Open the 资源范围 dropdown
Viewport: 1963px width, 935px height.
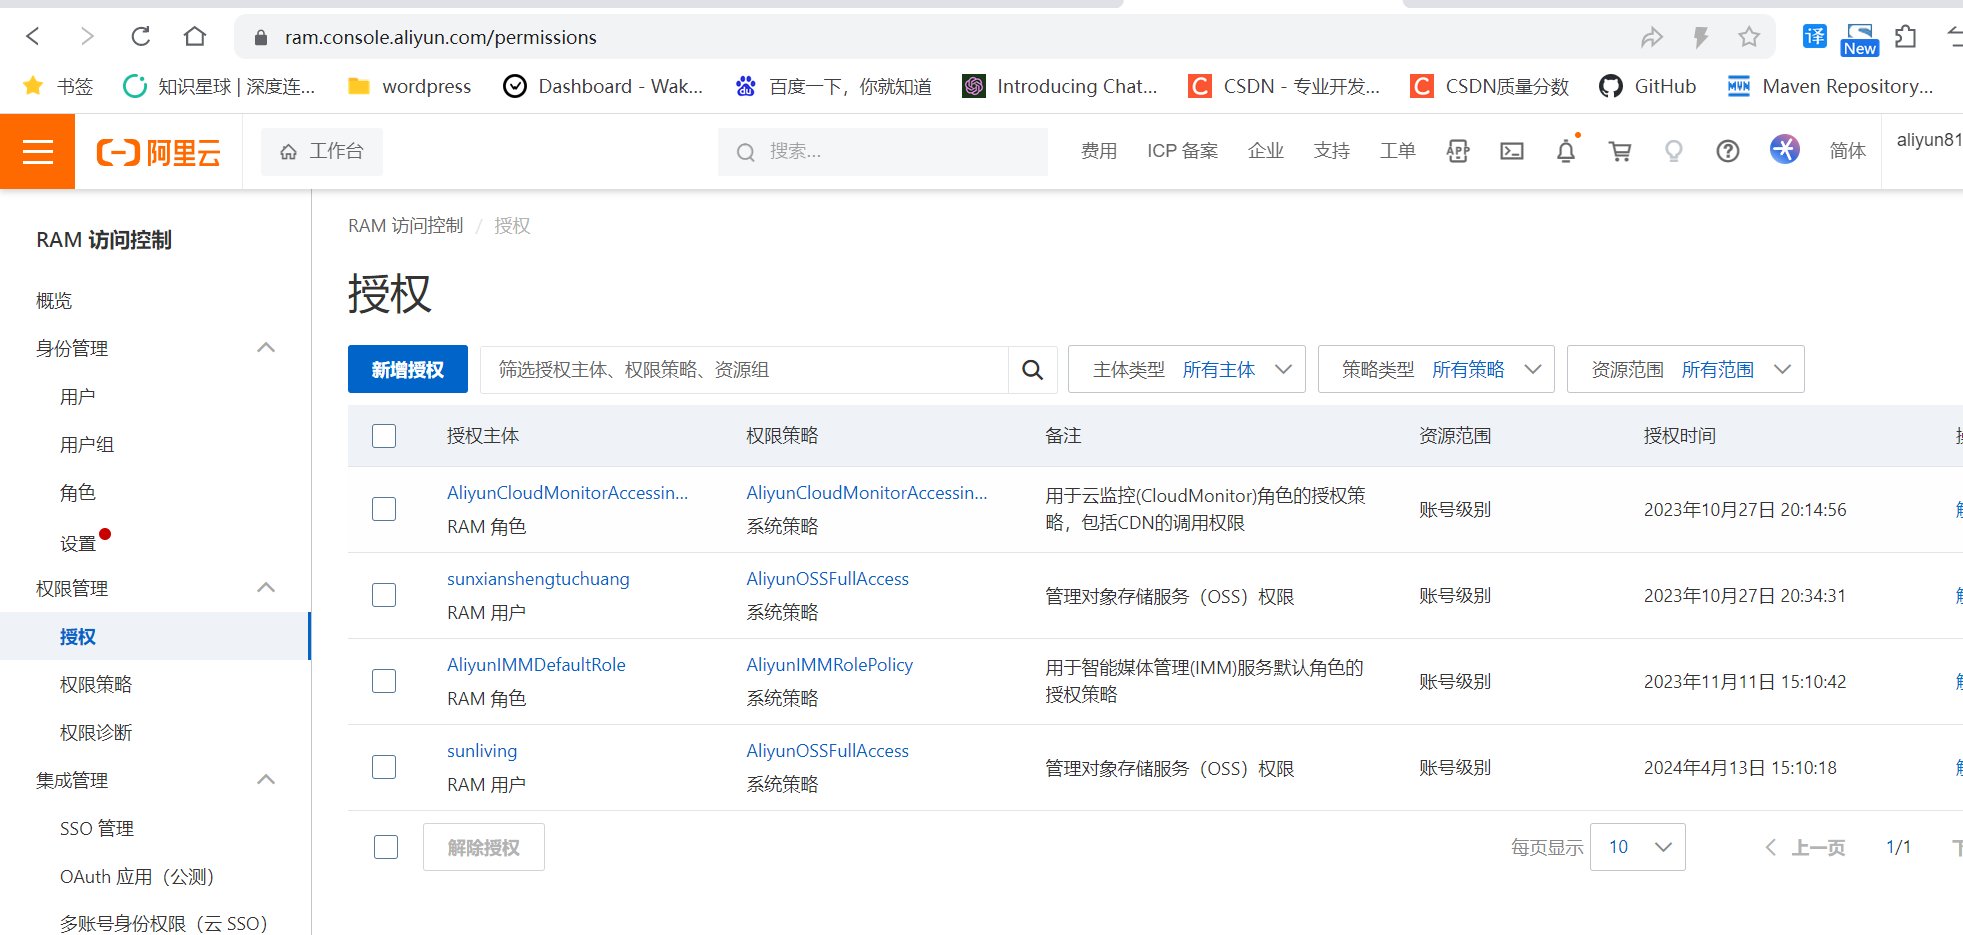tap(1686, 369)
